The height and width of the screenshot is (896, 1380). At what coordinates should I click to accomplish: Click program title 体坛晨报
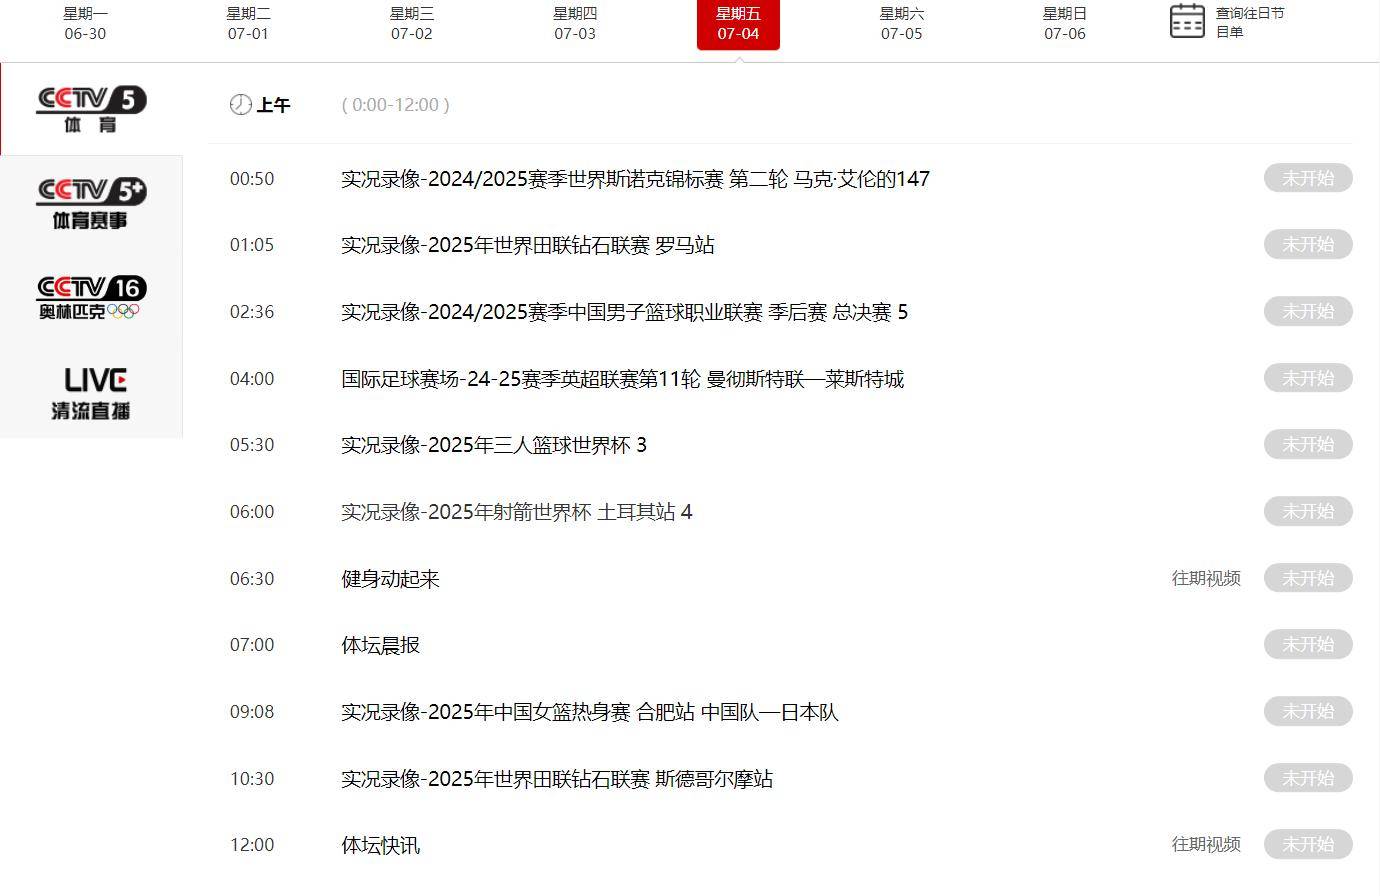point(380,645)
